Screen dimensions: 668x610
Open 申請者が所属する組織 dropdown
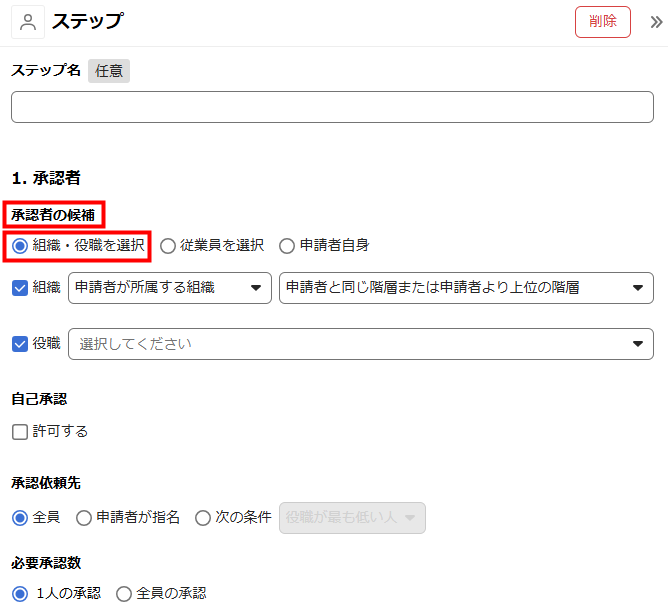pos(170,288)
